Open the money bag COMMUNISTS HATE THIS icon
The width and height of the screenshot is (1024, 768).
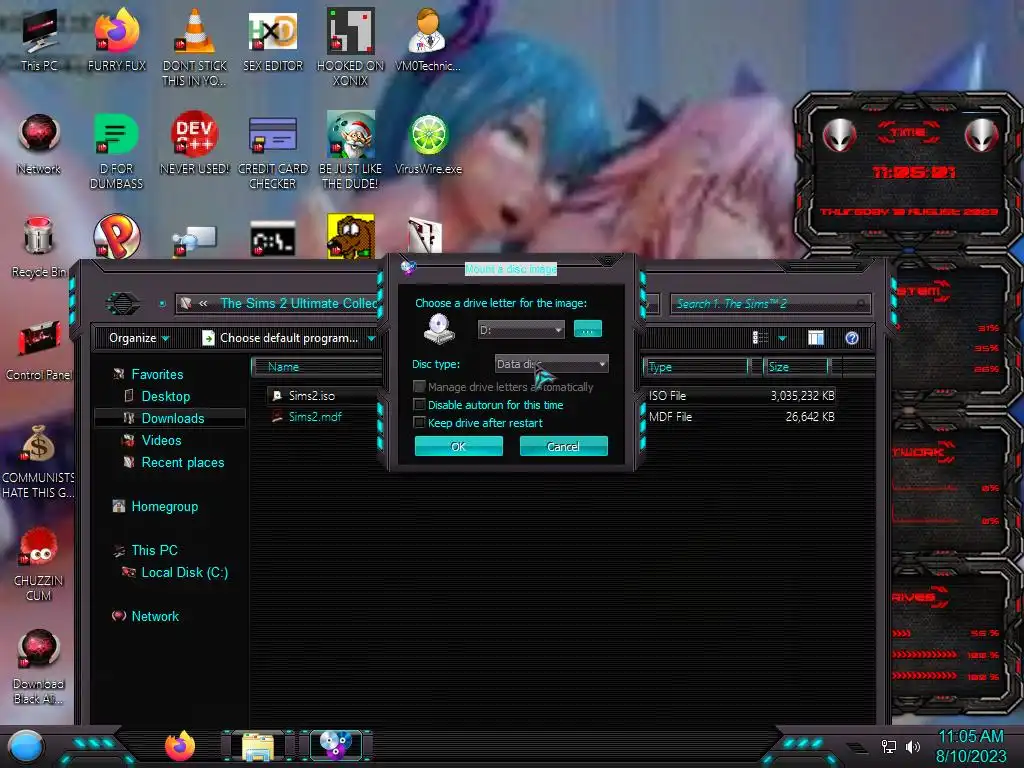(x=39, y=461)
